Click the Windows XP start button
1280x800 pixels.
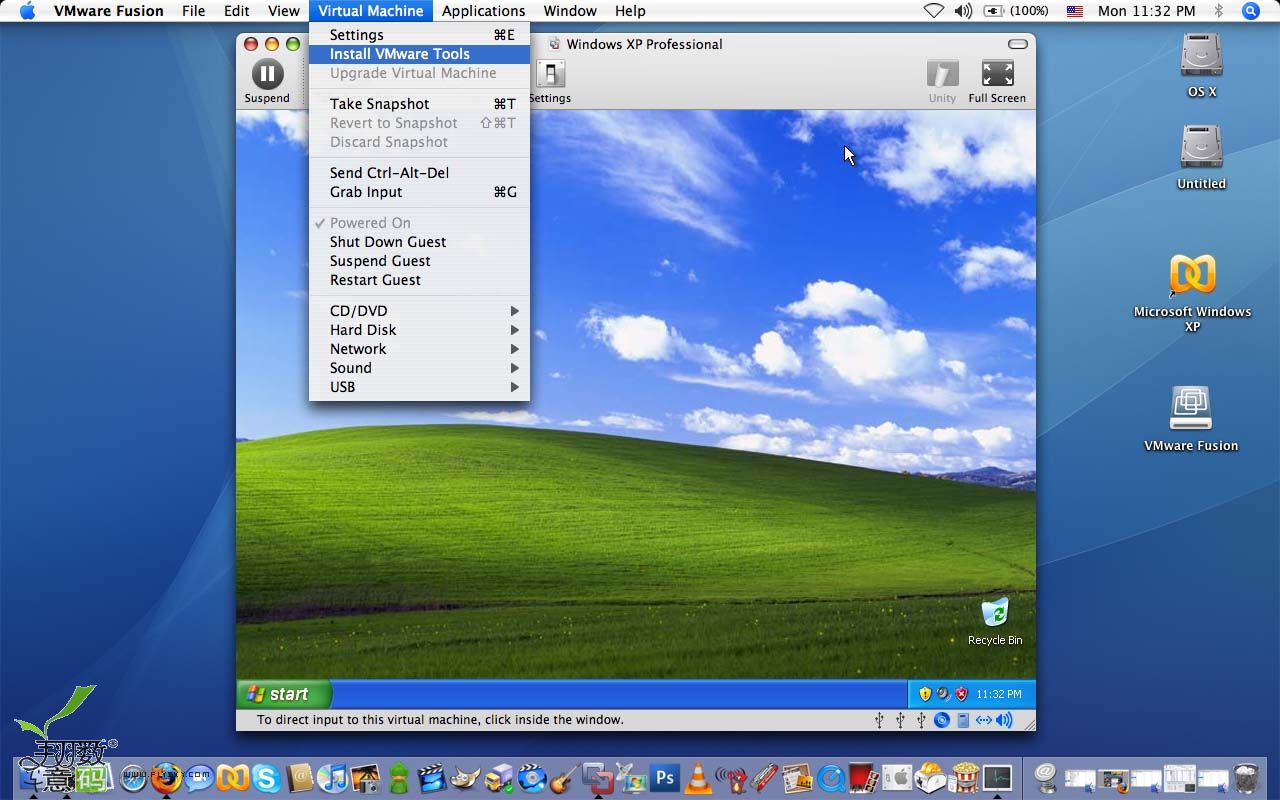pos(284,694)
